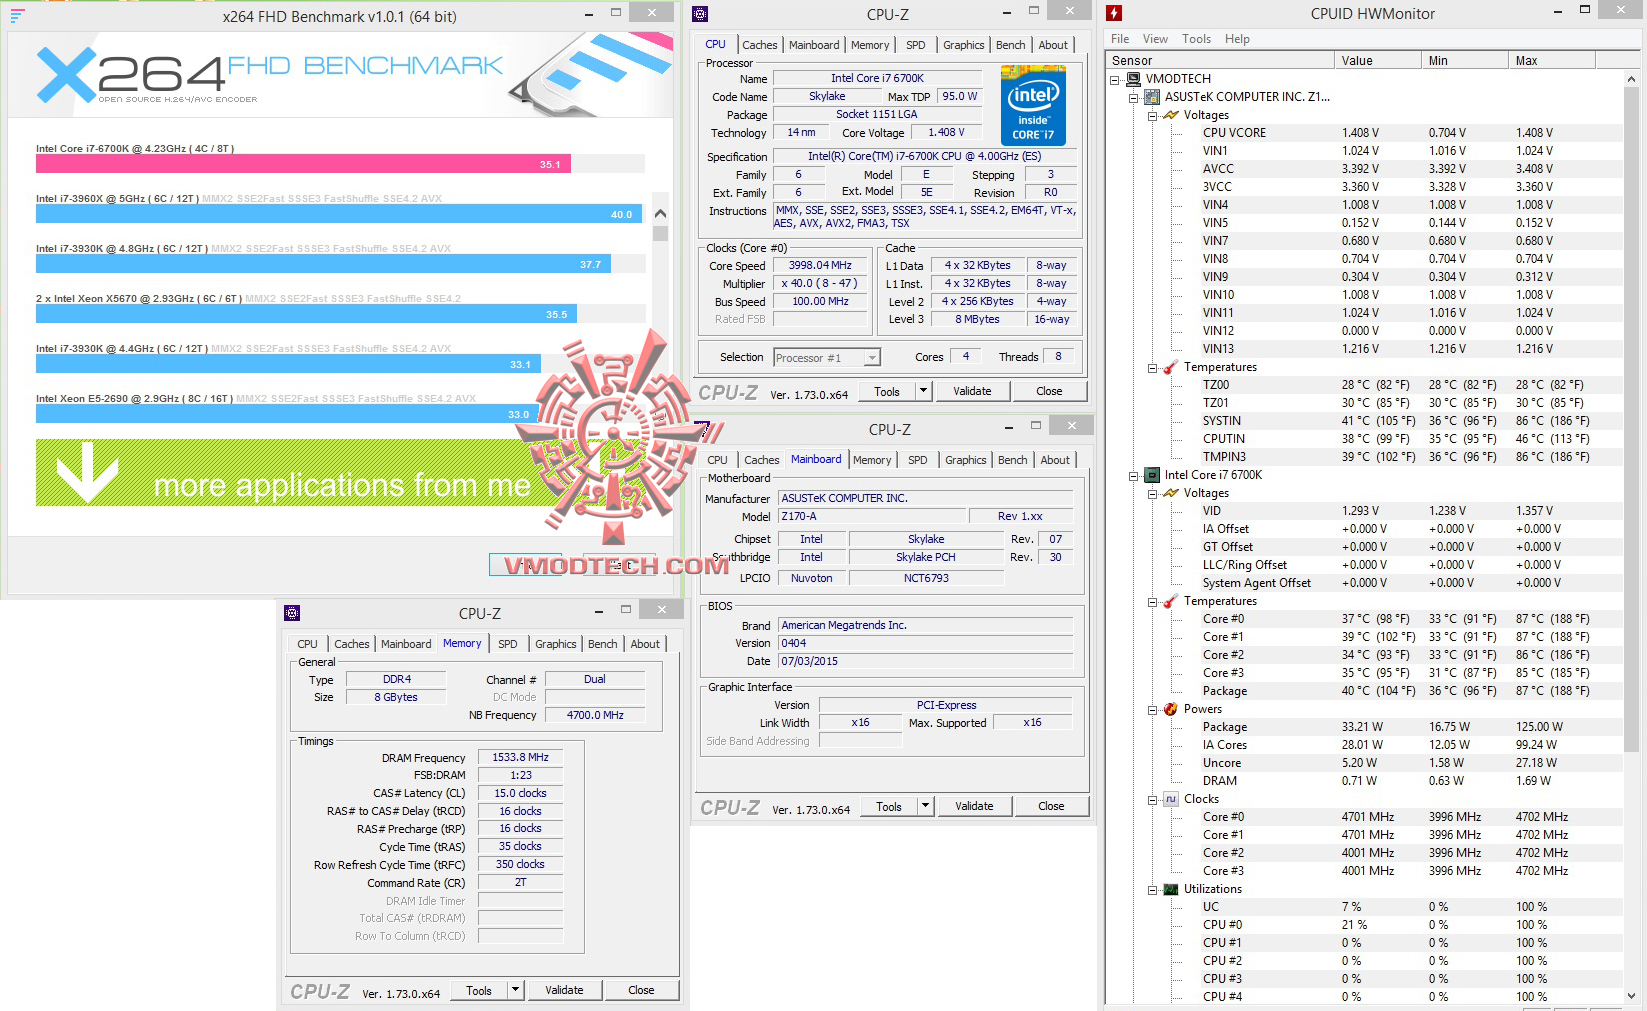Select the Intel Core i7 6700K chip icon
This screenshot has width=1647, height=1011.
click(x=1152, y=475)
